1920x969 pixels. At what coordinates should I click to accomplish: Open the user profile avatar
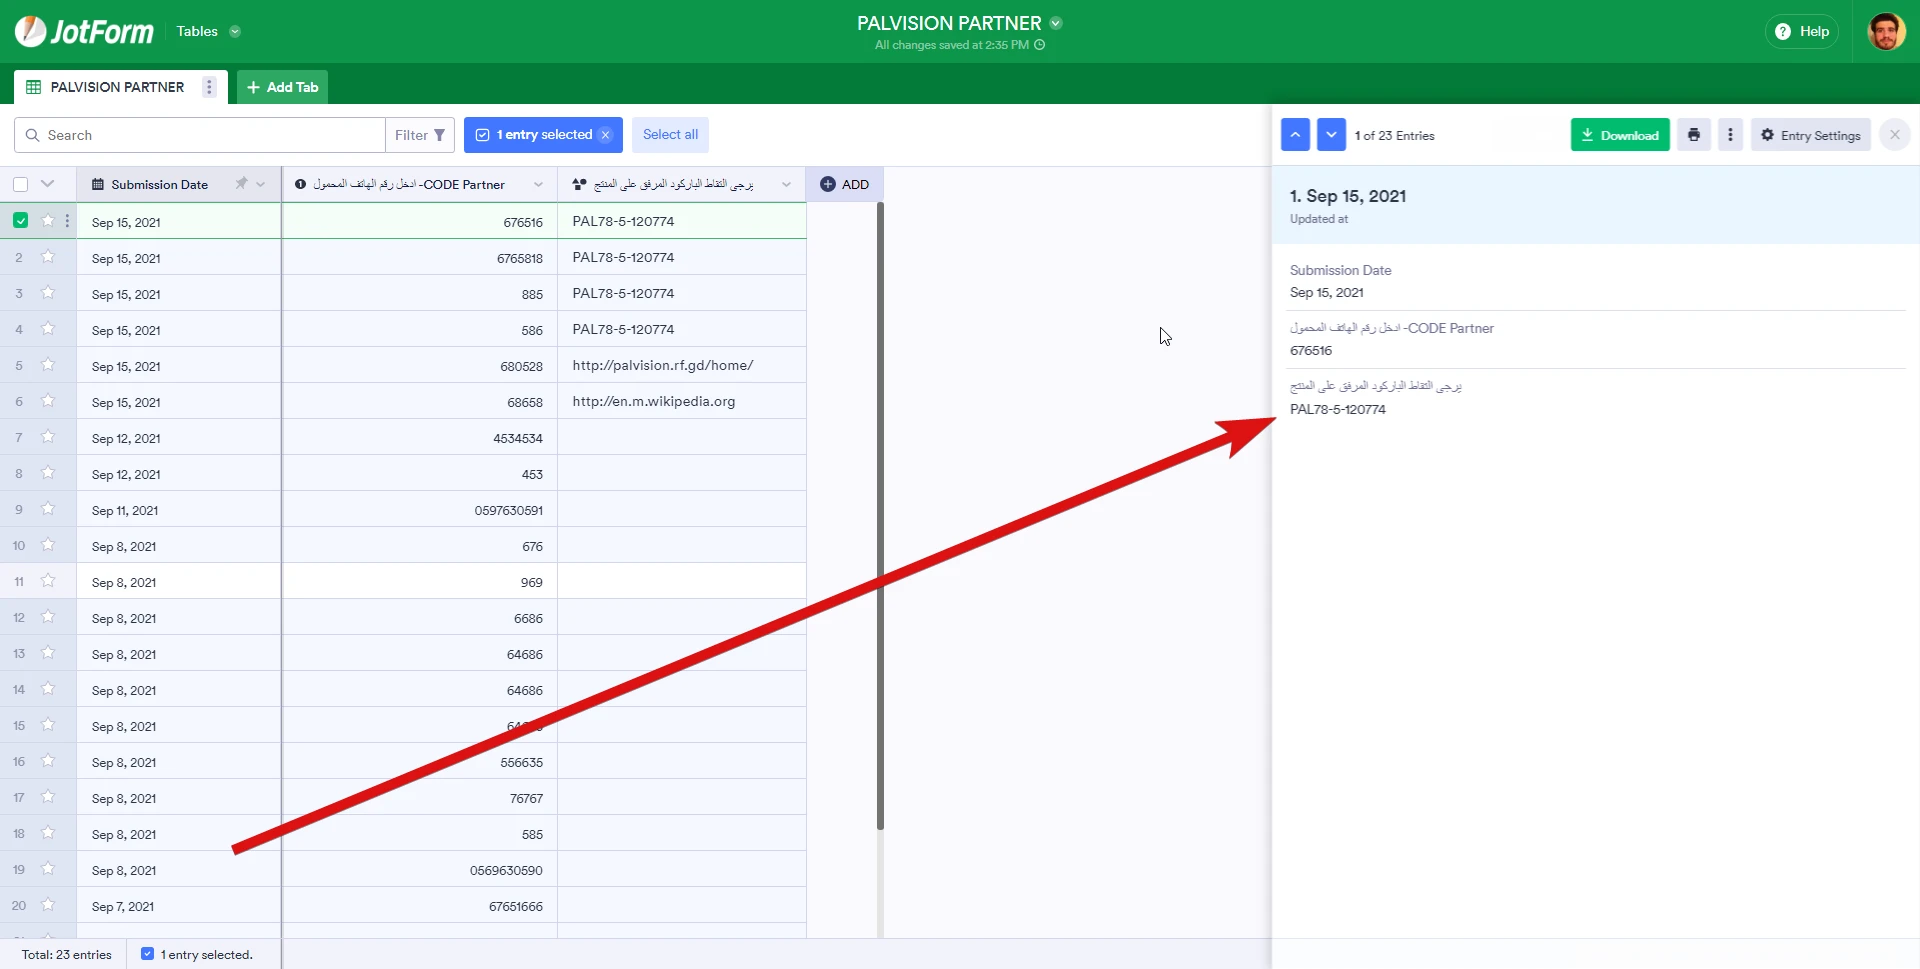(1886, 32)
